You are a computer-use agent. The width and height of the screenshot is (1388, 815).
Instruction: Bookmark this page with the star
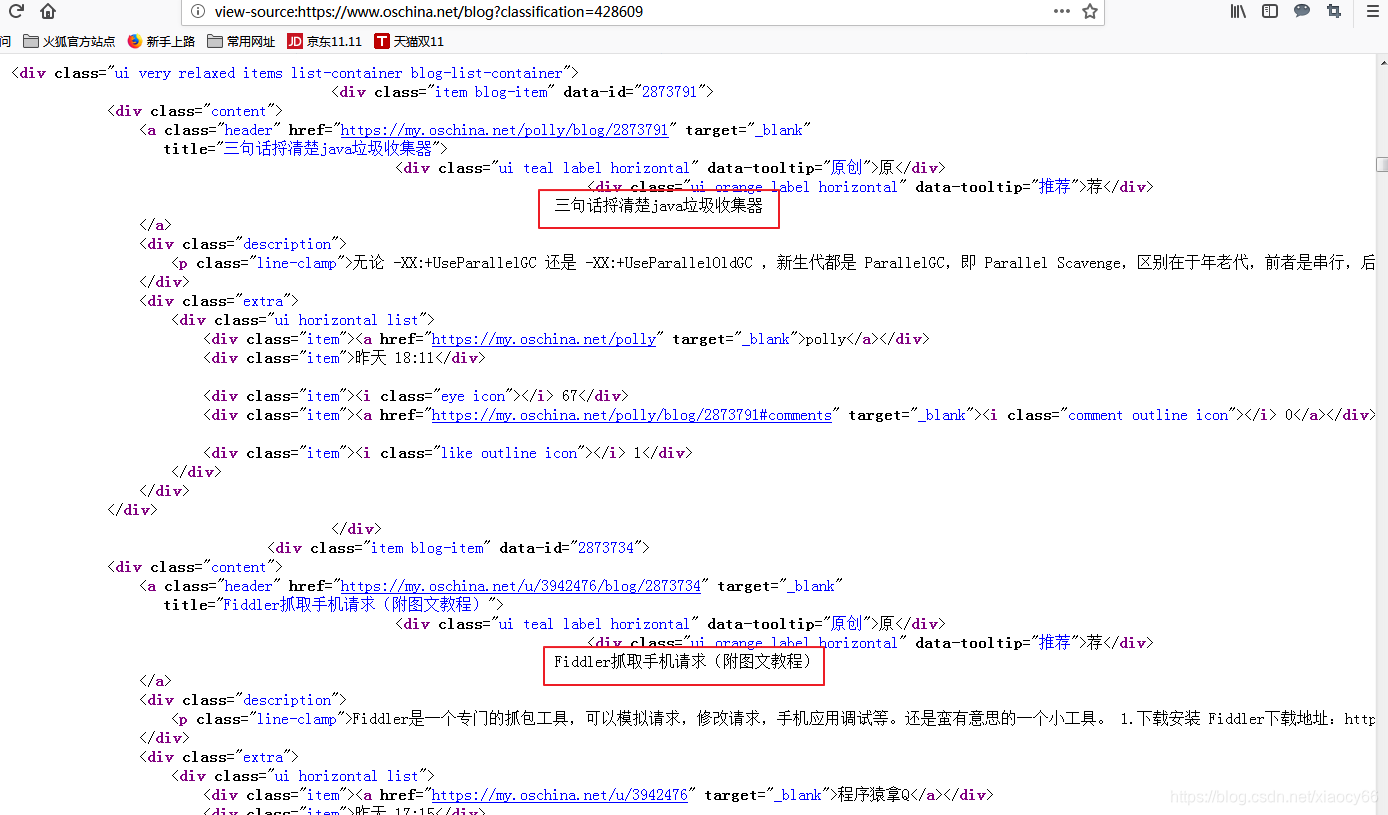[1090, 12]
